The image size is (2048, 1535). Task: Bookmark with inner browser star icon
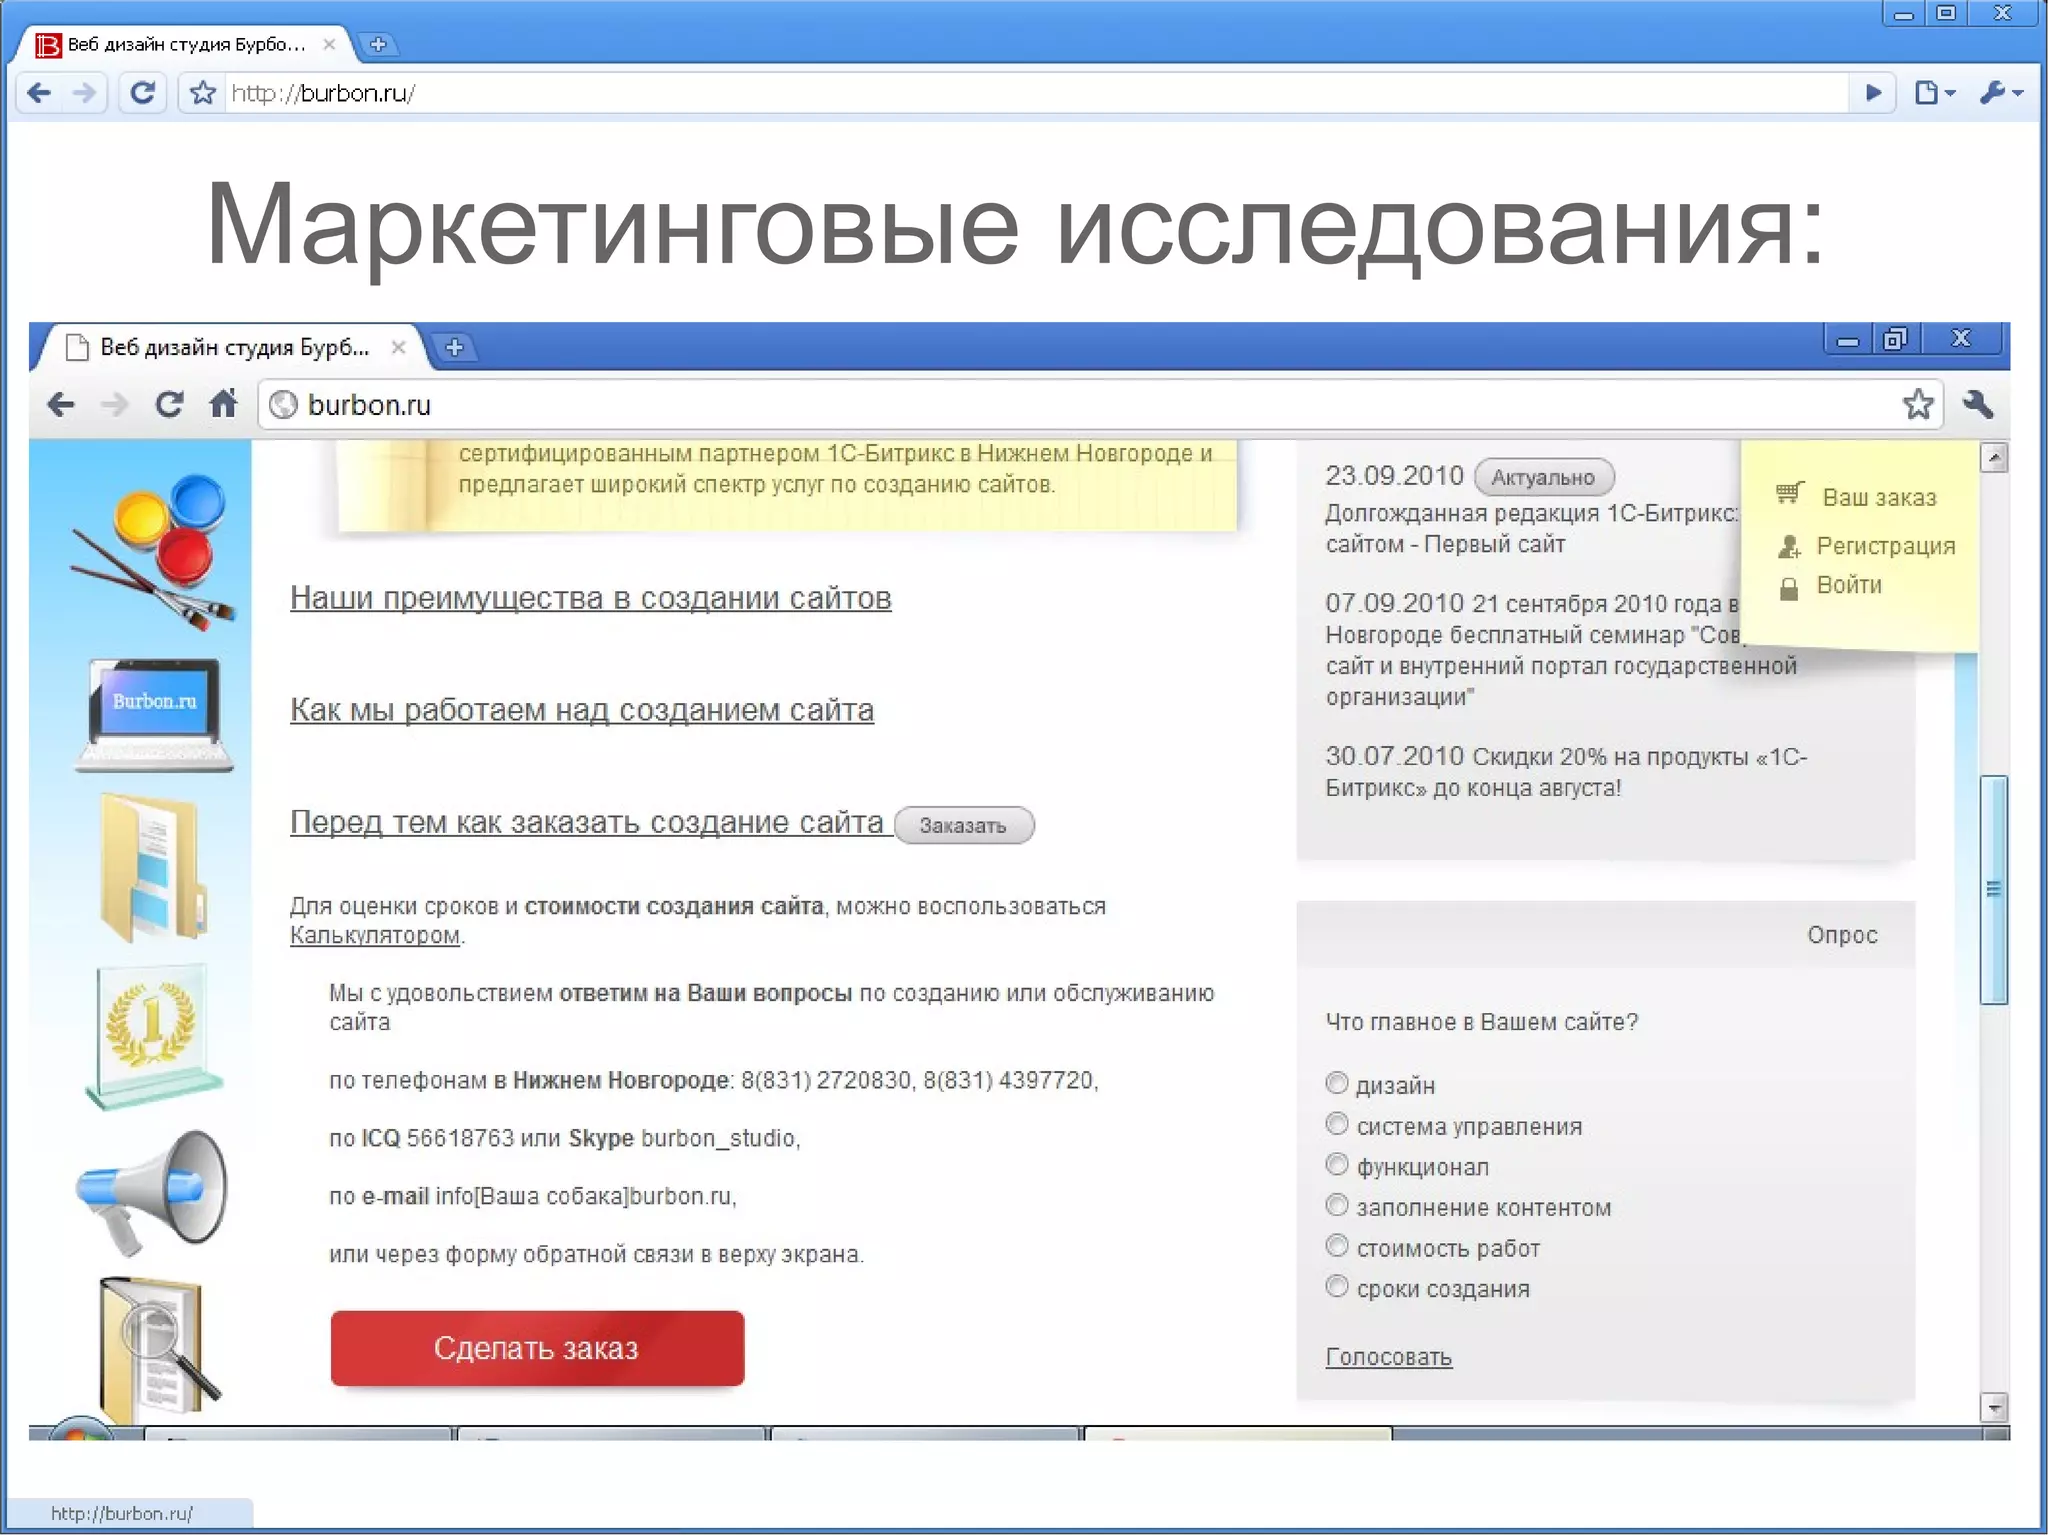[1917, 404]
